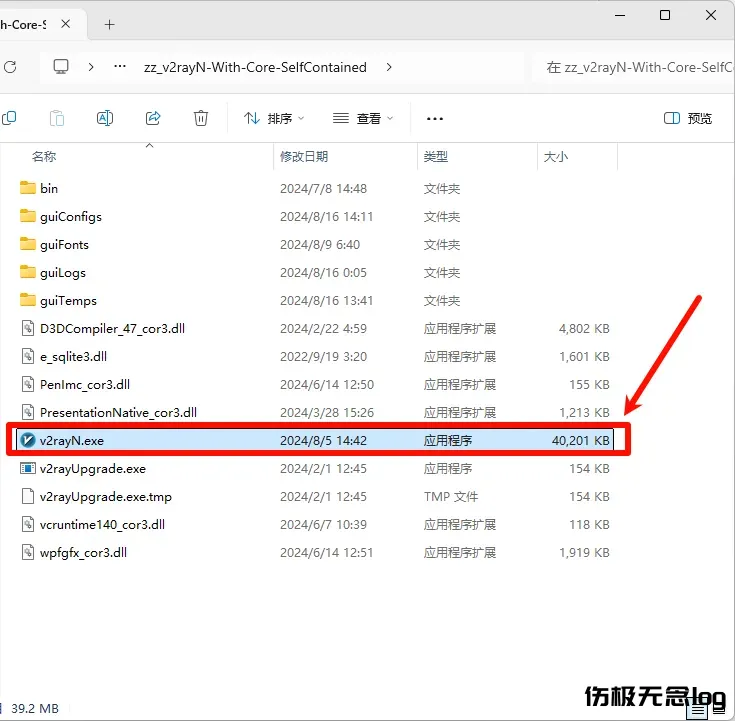This screenshot has height=721, width=735.
Task: Click the PenImc_cor3.dll file icon
Action: pyautogui.click(x=28, y=384)
